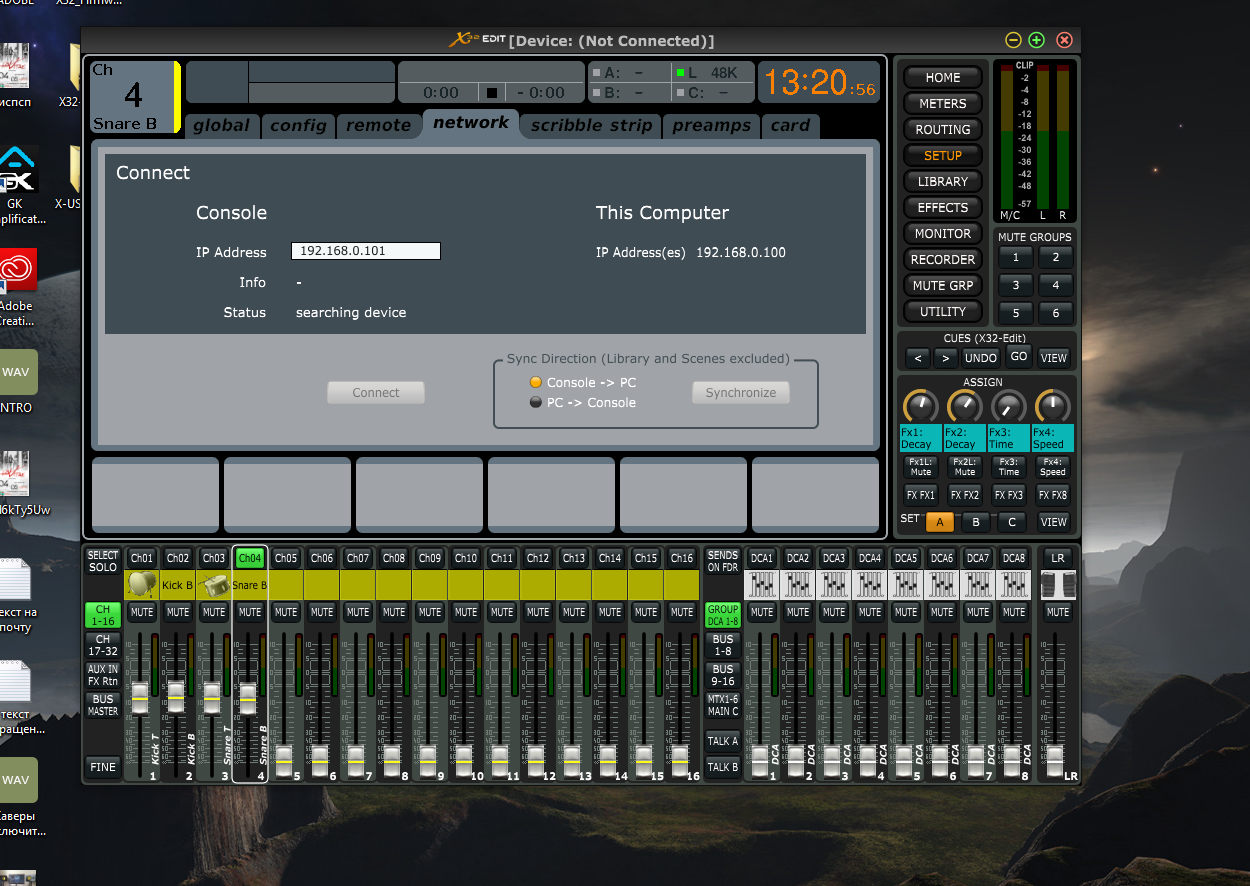
Task: Click the Connect button
Action: [x=376, y=393]
